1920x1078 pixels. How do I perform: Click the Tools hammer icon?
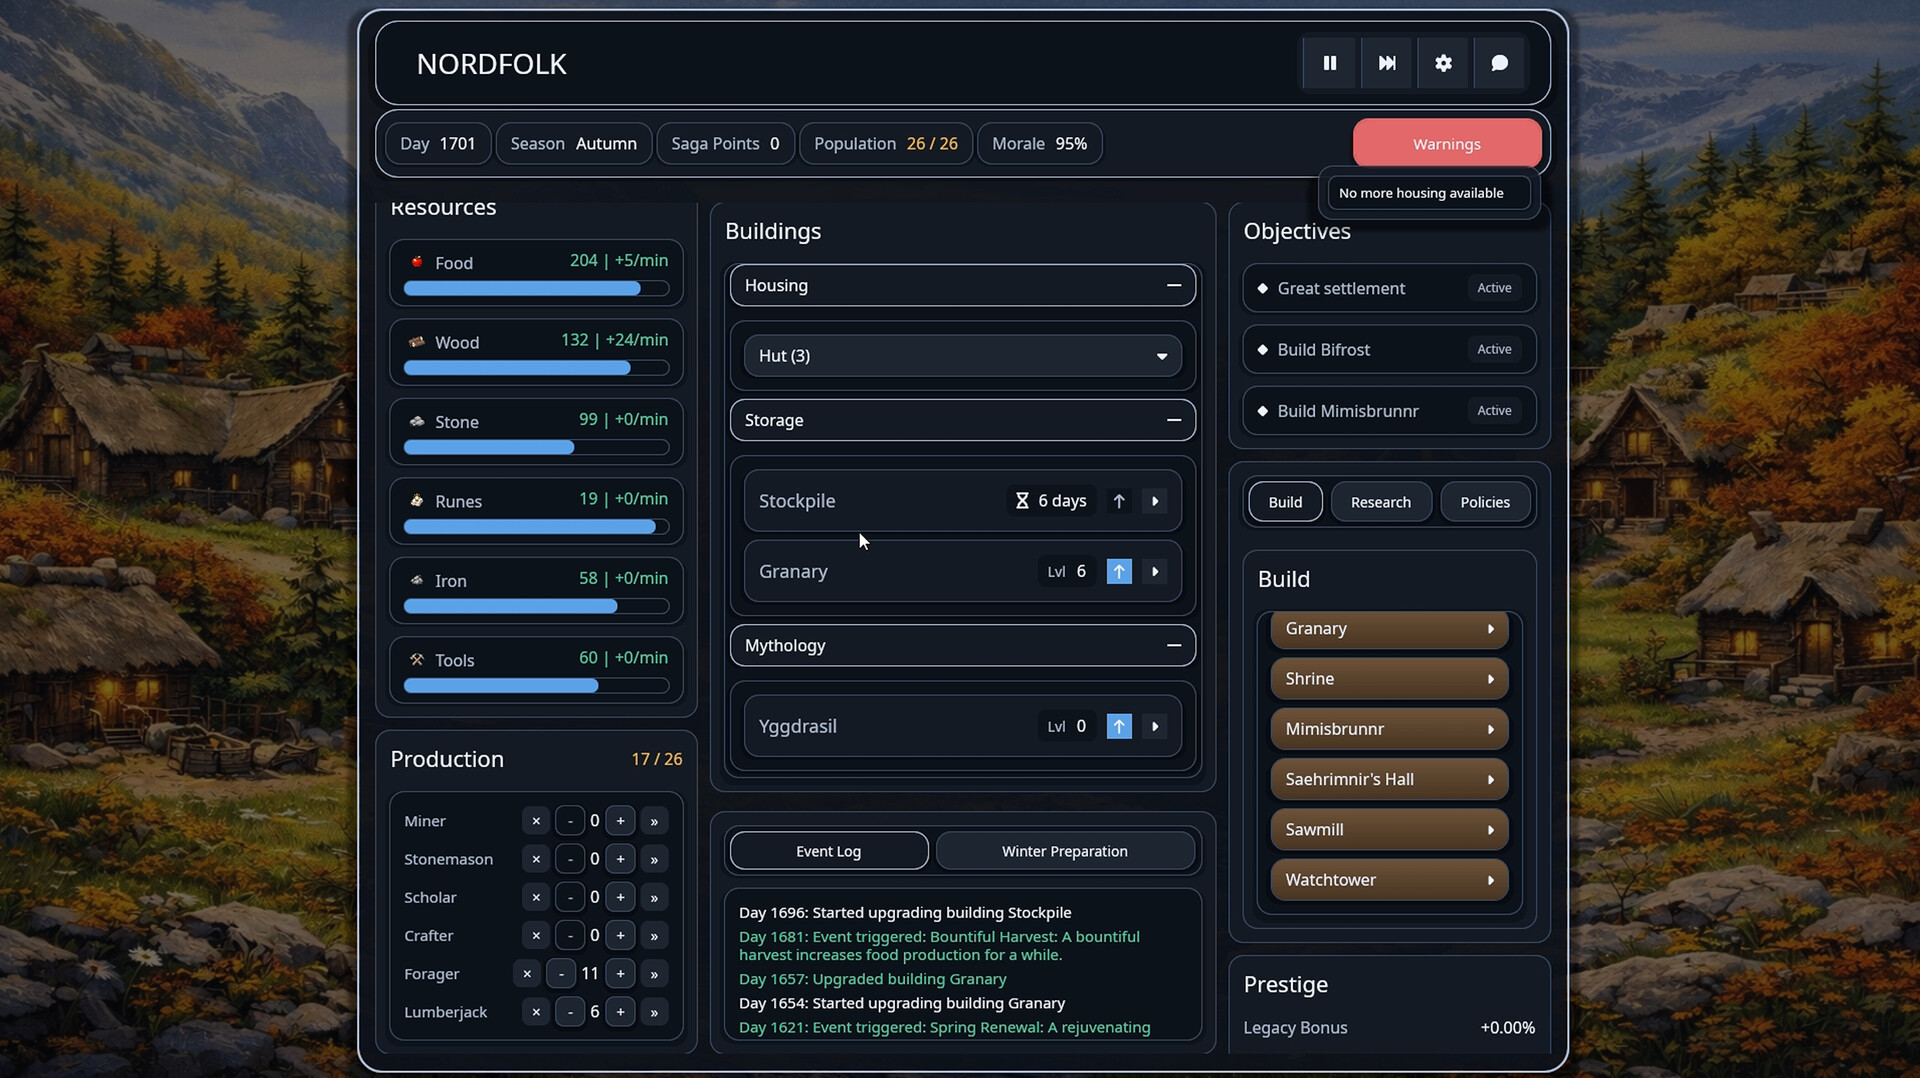417,660
